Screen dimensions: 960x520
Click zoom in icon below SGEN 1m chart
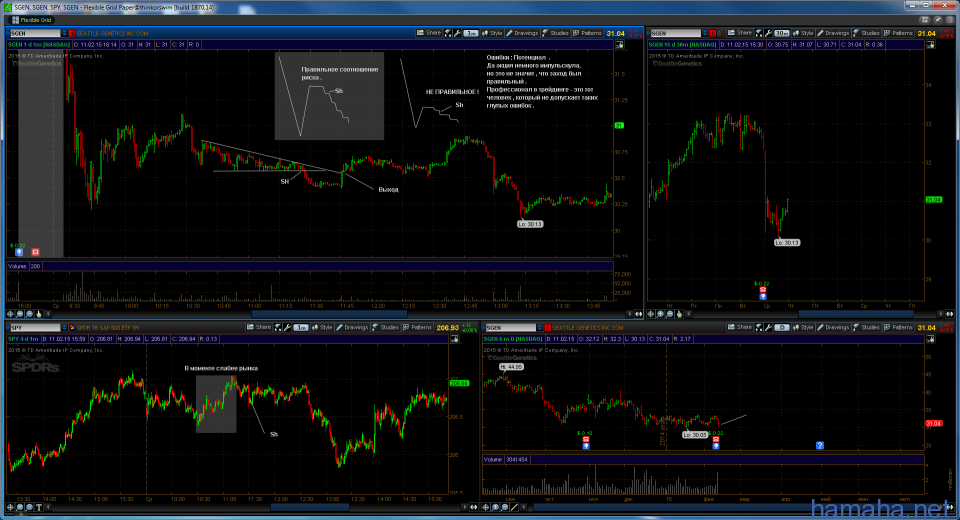[20, 314]
